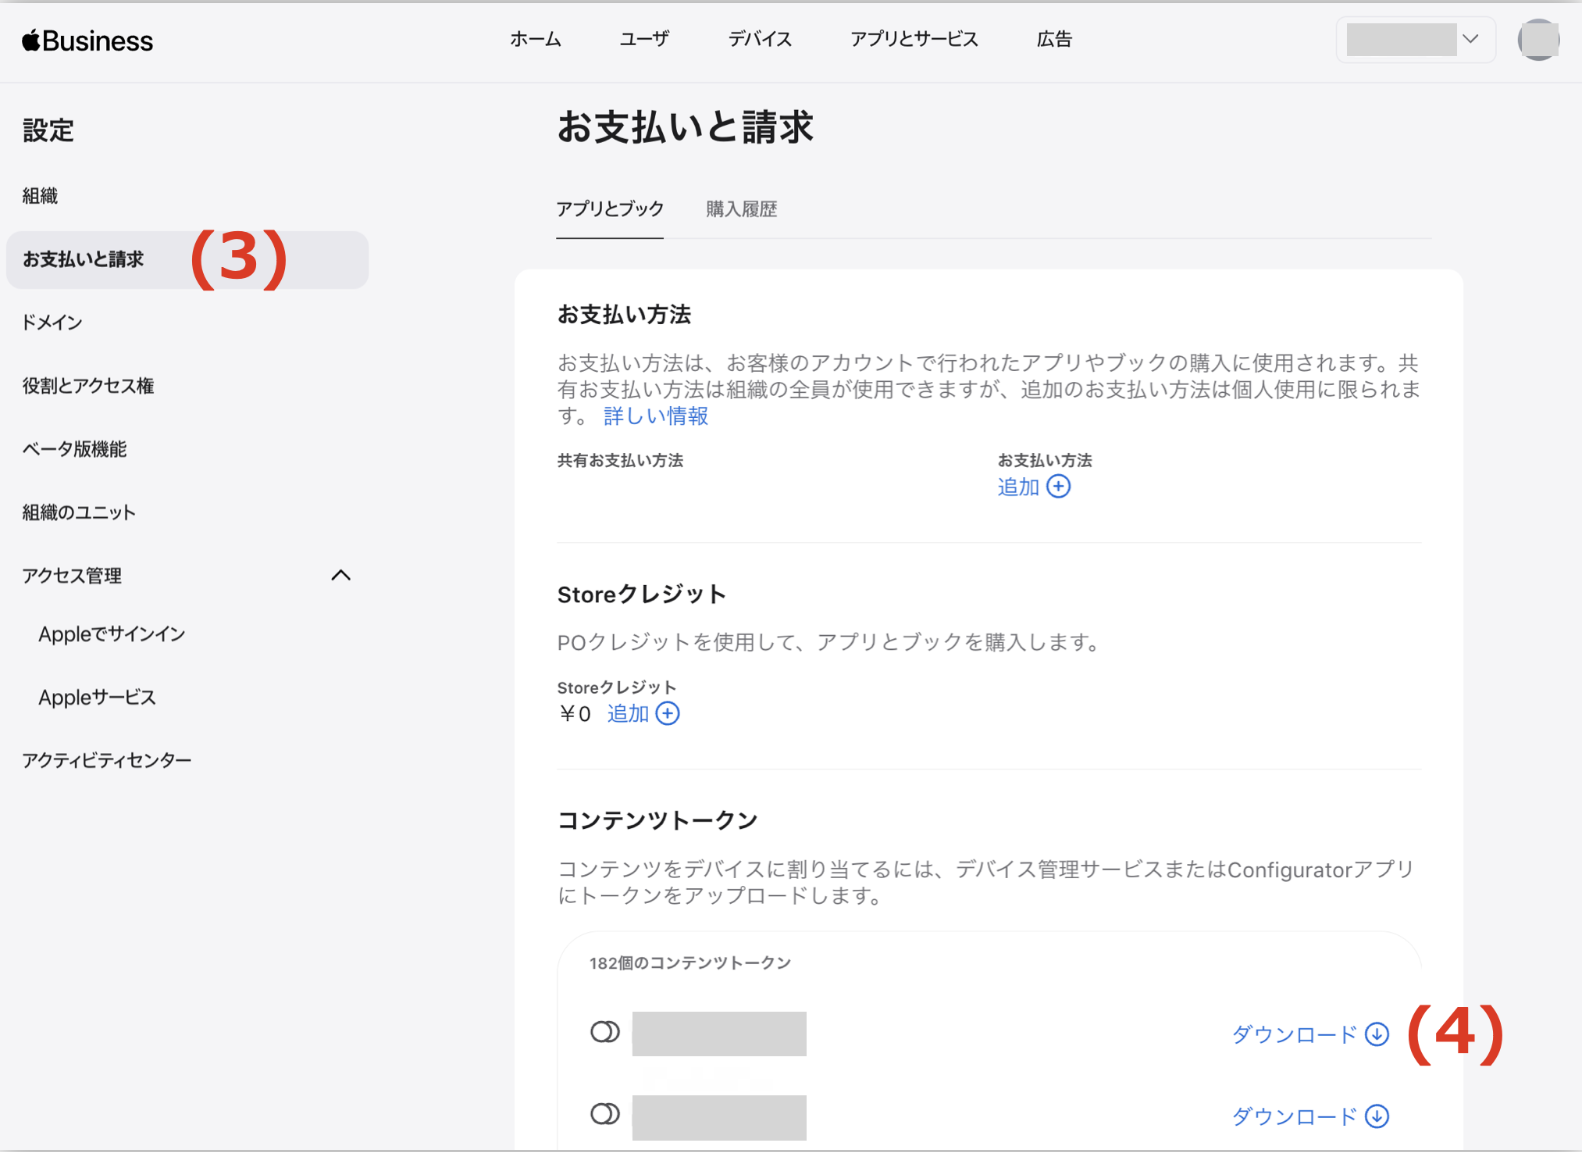The image size is (1582, 1152).
Task: Click plus icon next to お支払い方法 追加
Action: [x=1058, y=487]
